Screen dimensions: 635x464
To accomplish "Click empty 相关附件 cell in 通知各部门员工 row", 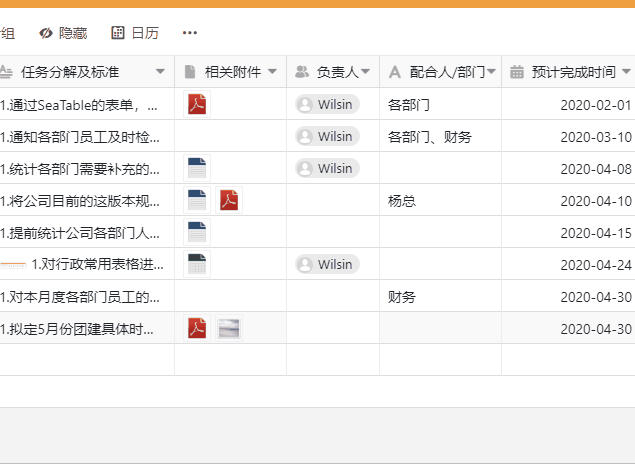I will [230, 136].
